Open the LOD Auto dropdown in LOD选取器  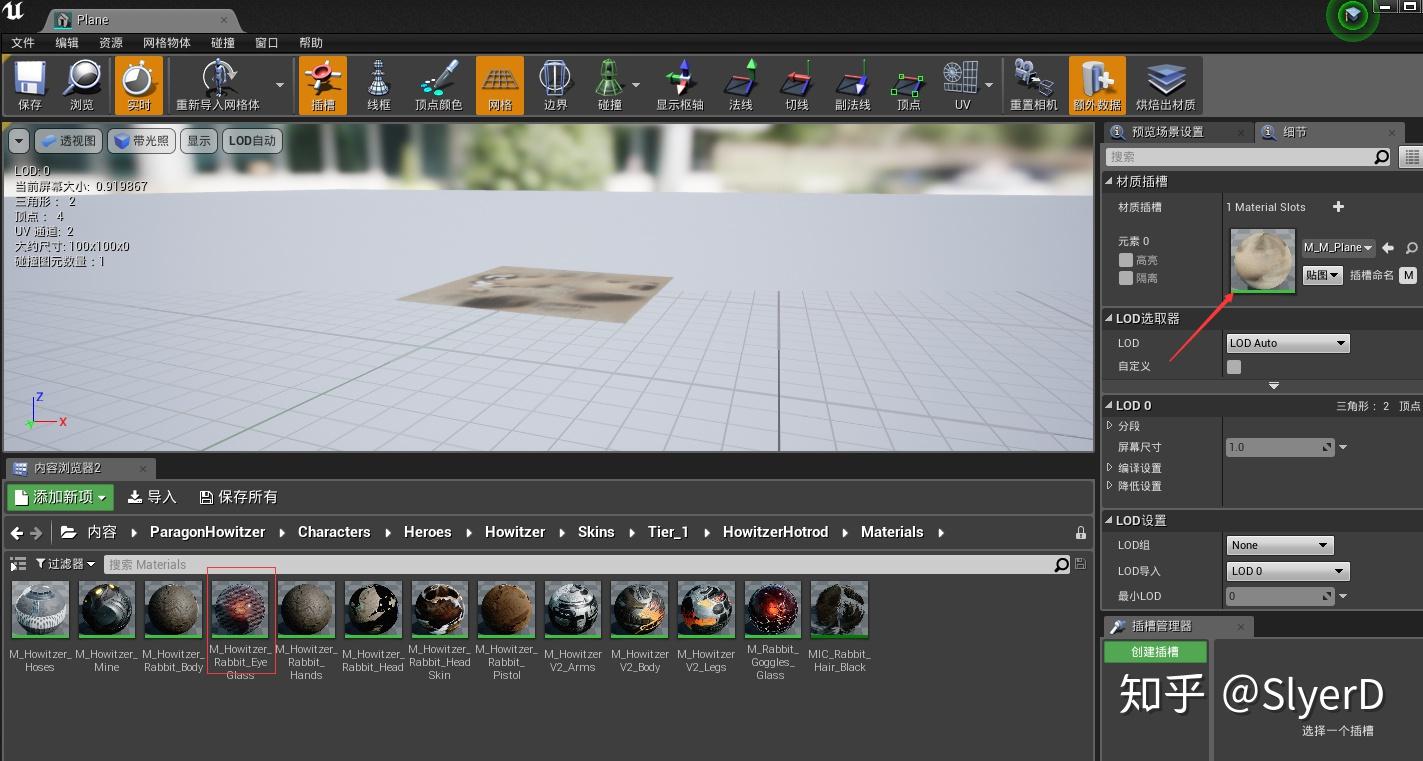(x=1287, y=343)
